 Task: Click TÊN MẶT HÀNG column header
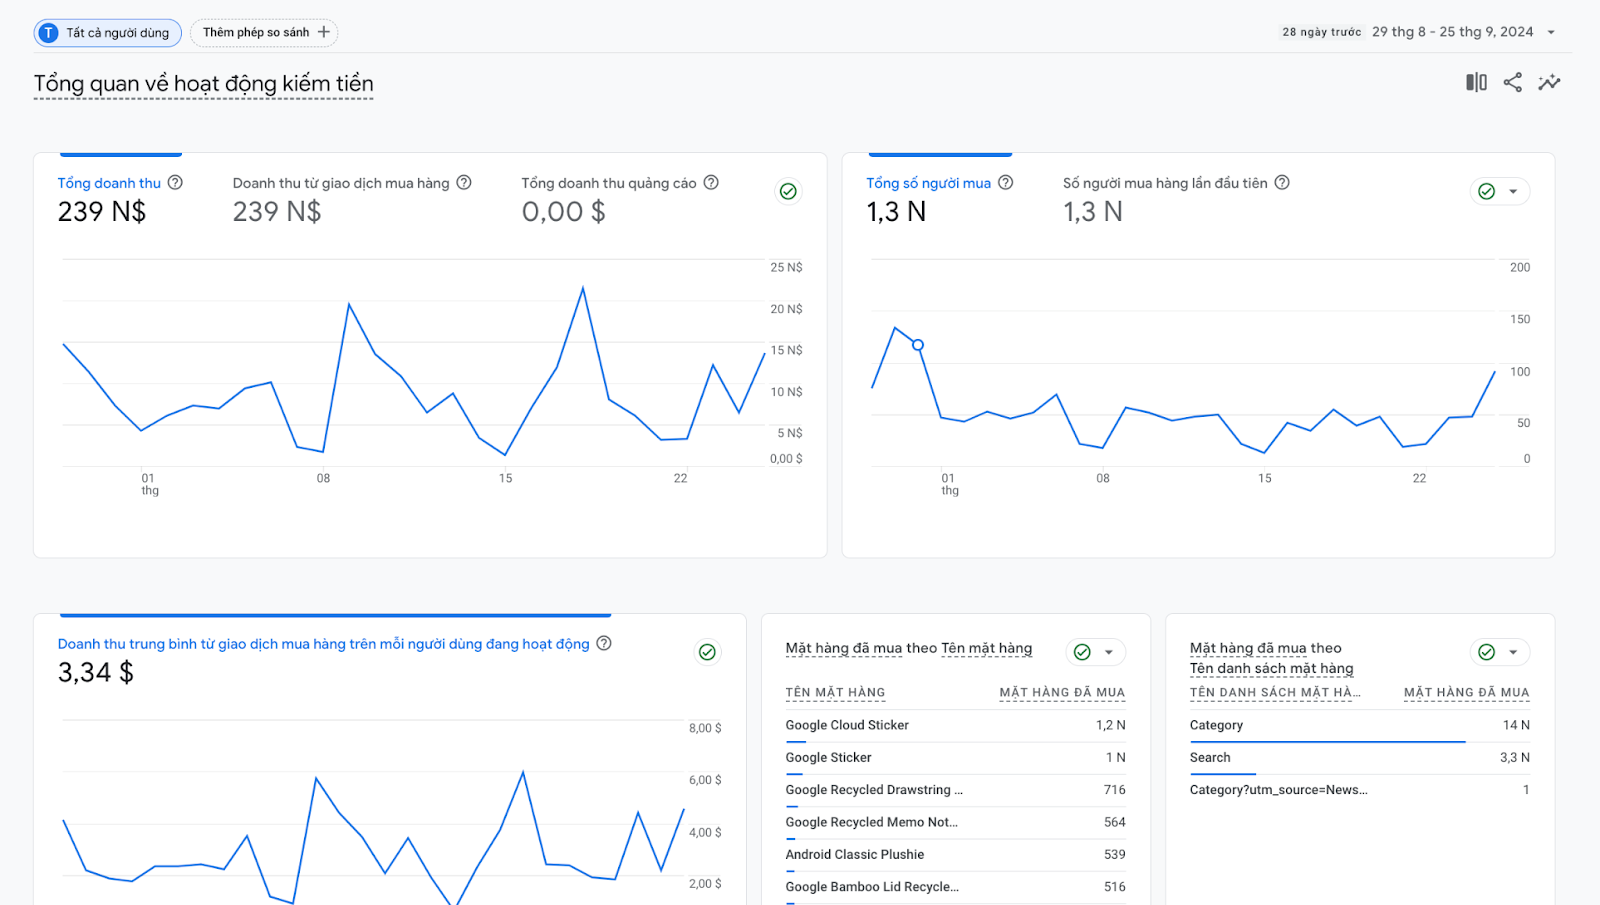(835, 692)
